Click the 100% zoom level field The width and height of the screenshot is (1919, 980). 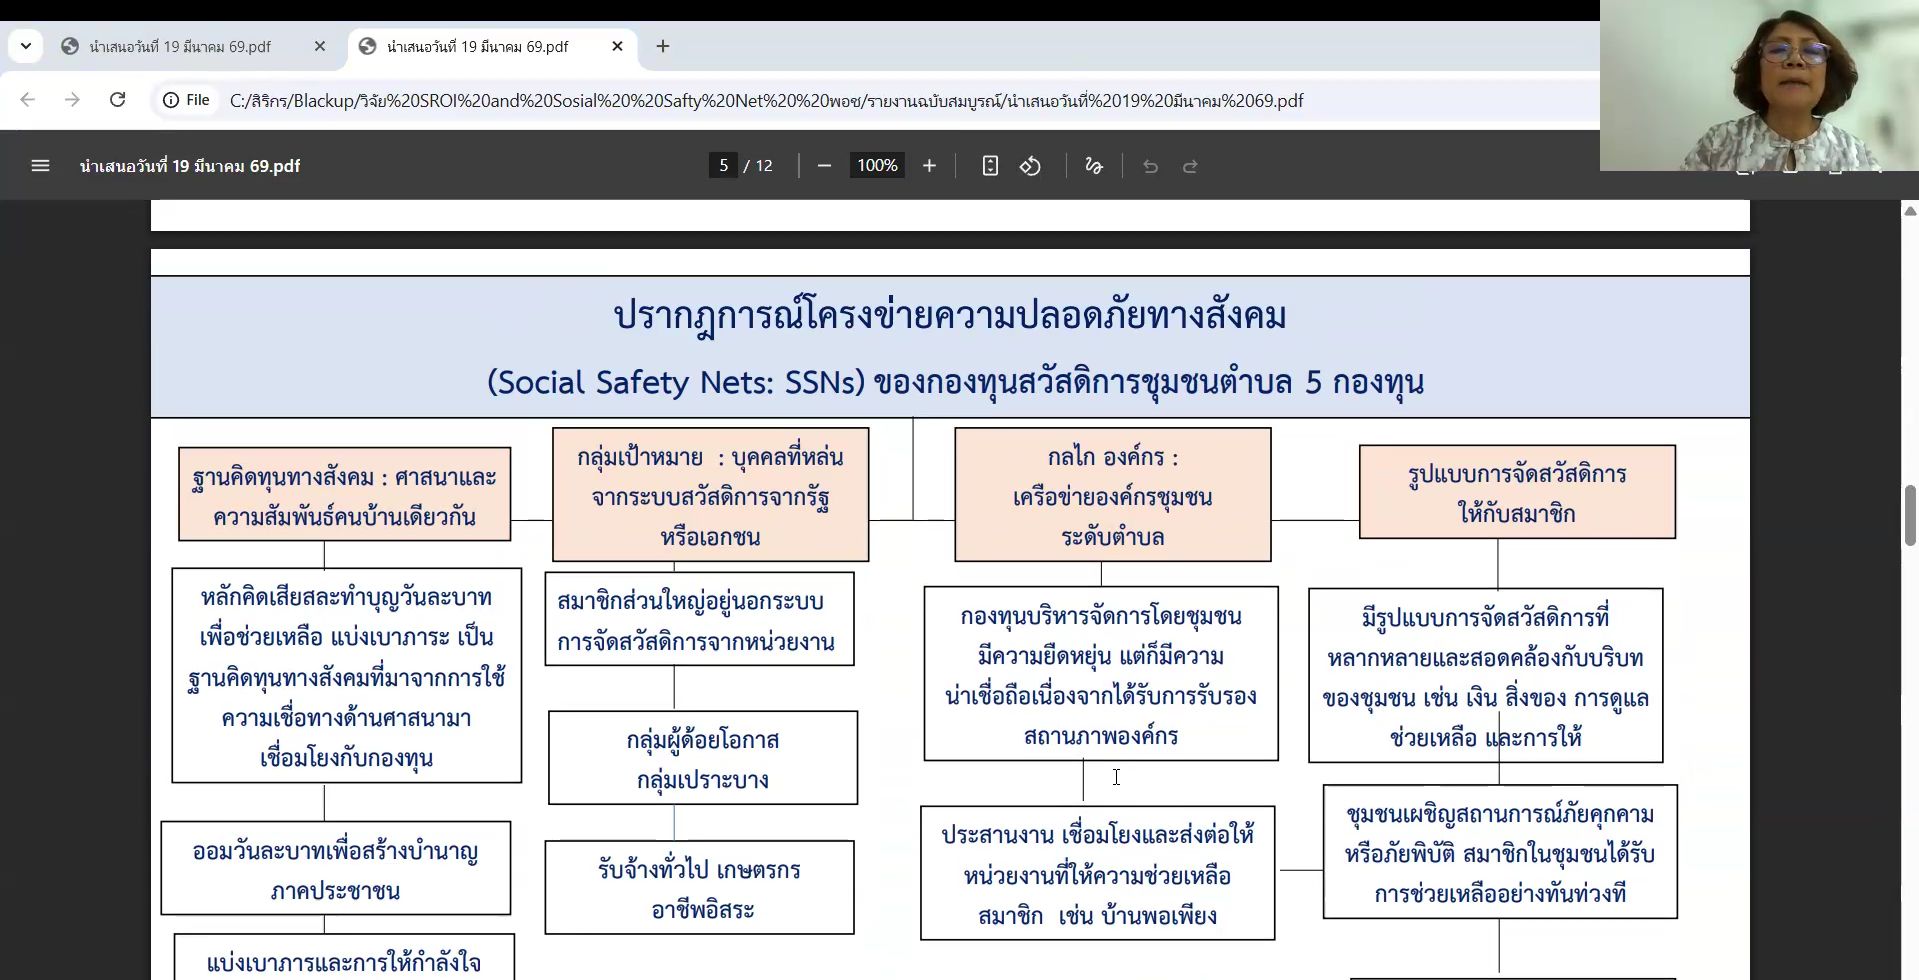(877, 166)
